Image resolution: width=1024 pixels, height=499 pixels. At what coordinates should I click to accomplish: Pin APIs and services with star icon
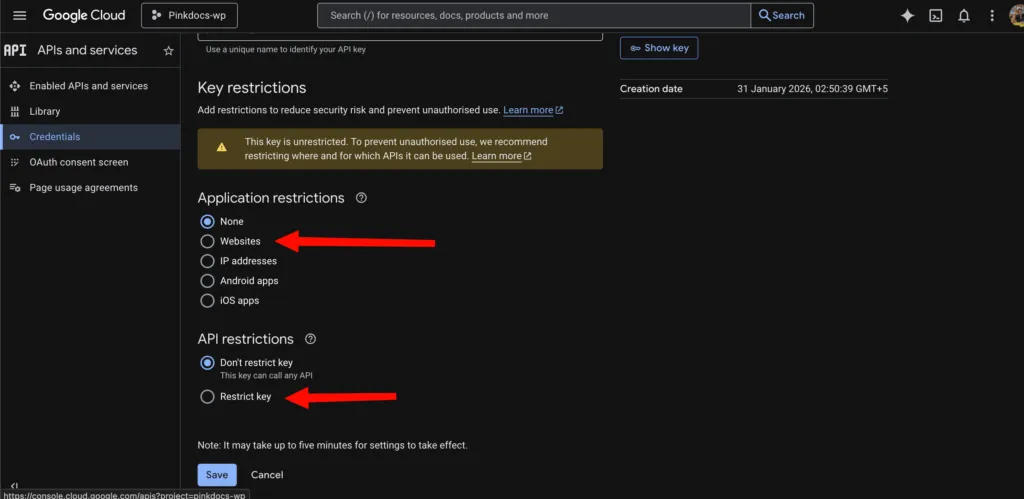click(x=168, y=51)
